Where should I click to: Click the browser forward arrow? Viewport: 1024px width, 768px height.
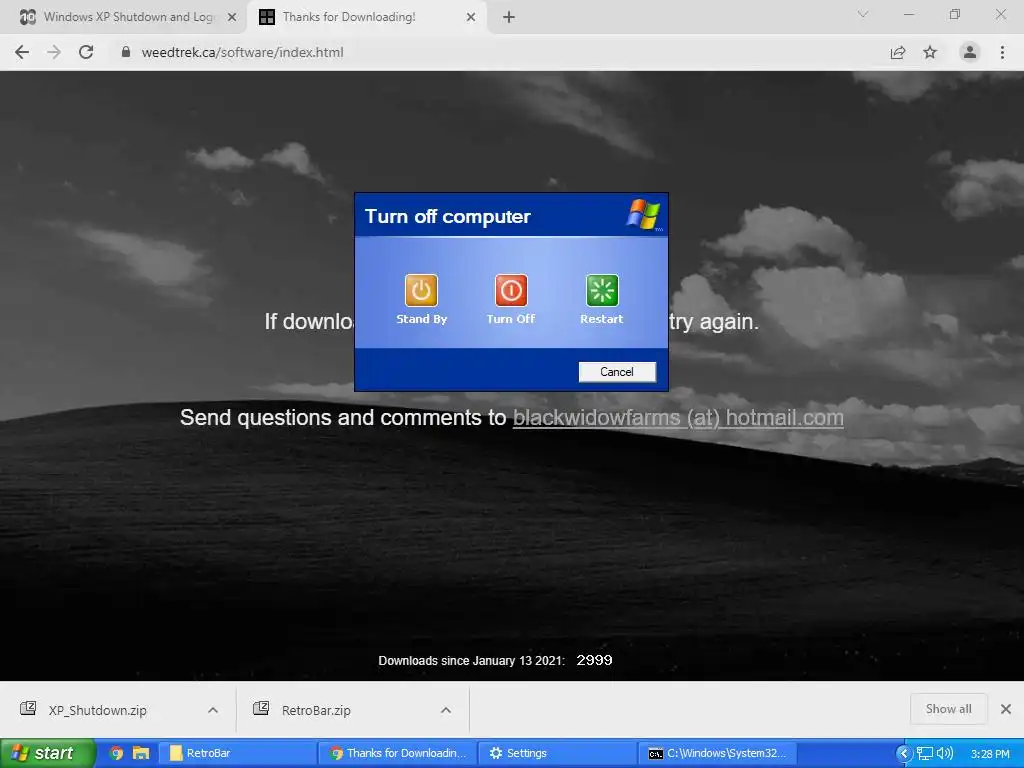click(54, 52)
